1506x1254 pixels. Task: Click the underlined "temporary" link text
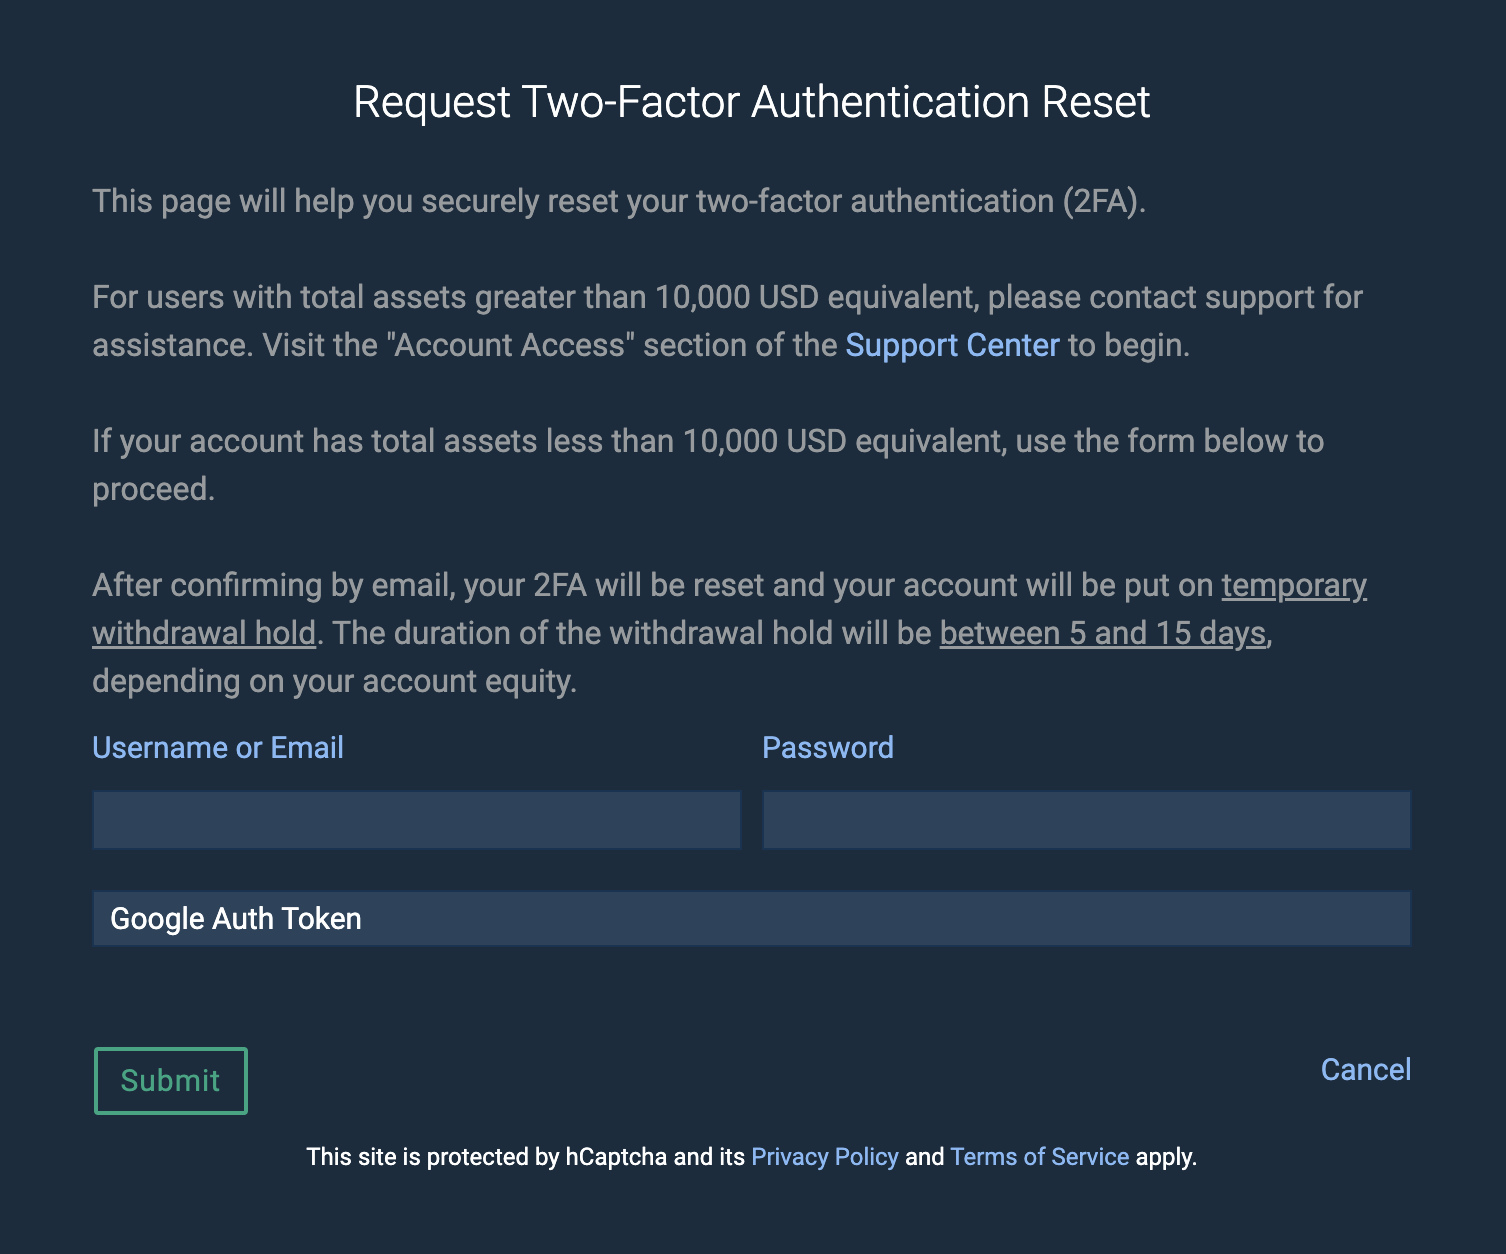(1294, 585)
